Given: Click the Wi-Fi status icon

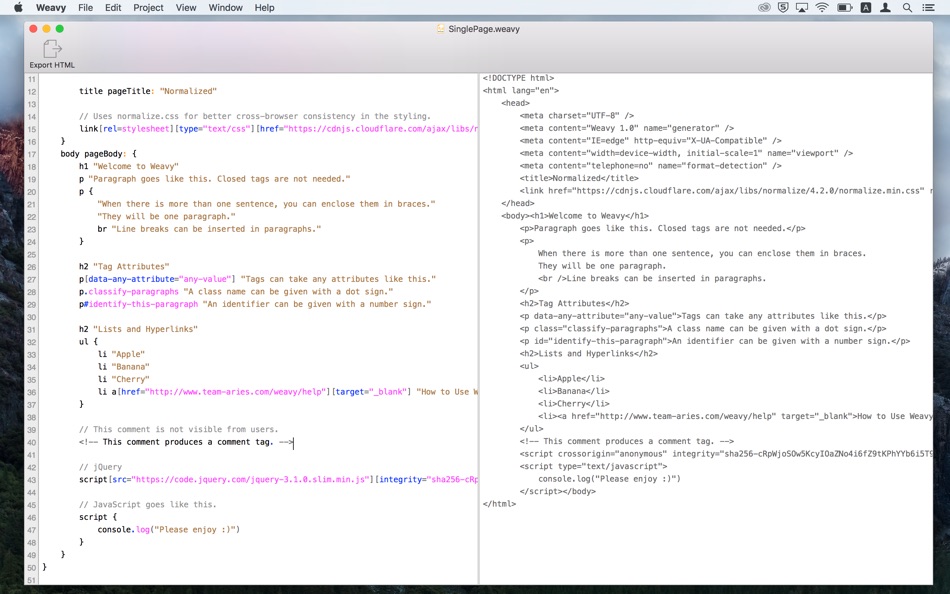Looking at the screenshot, I should click(x=822, y=8).
